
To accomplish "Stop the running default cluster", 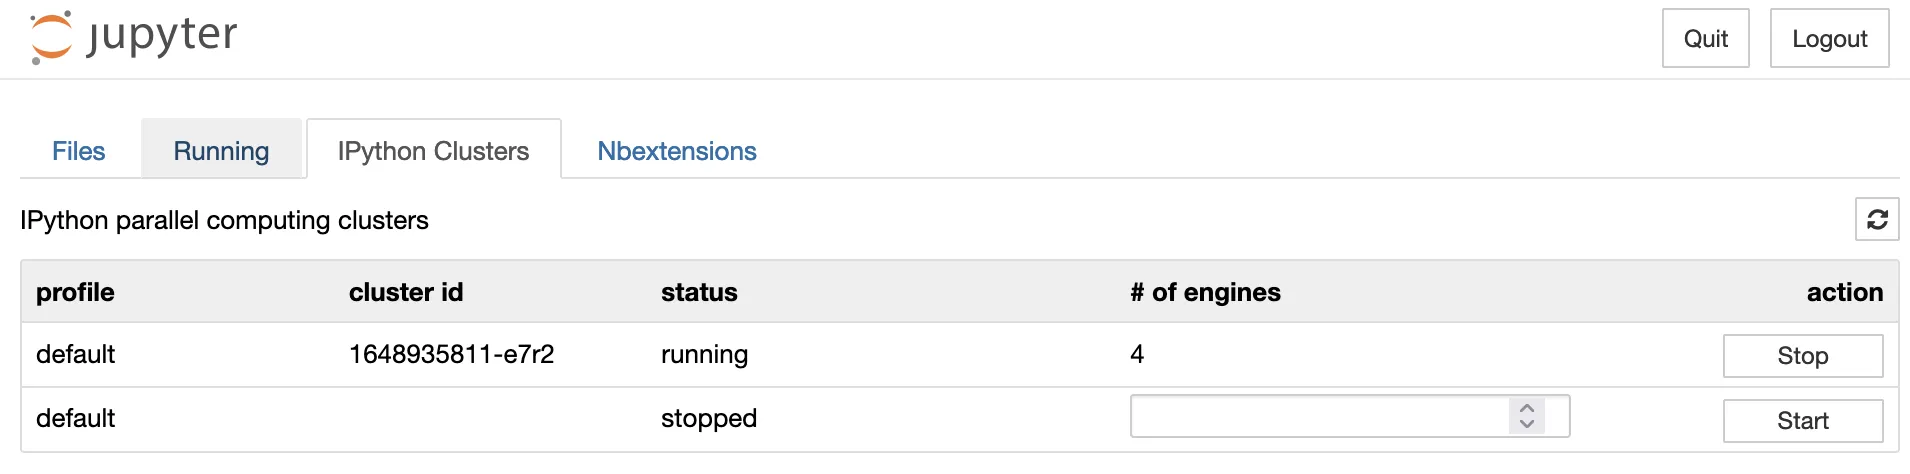I will tap(1802, 356).
